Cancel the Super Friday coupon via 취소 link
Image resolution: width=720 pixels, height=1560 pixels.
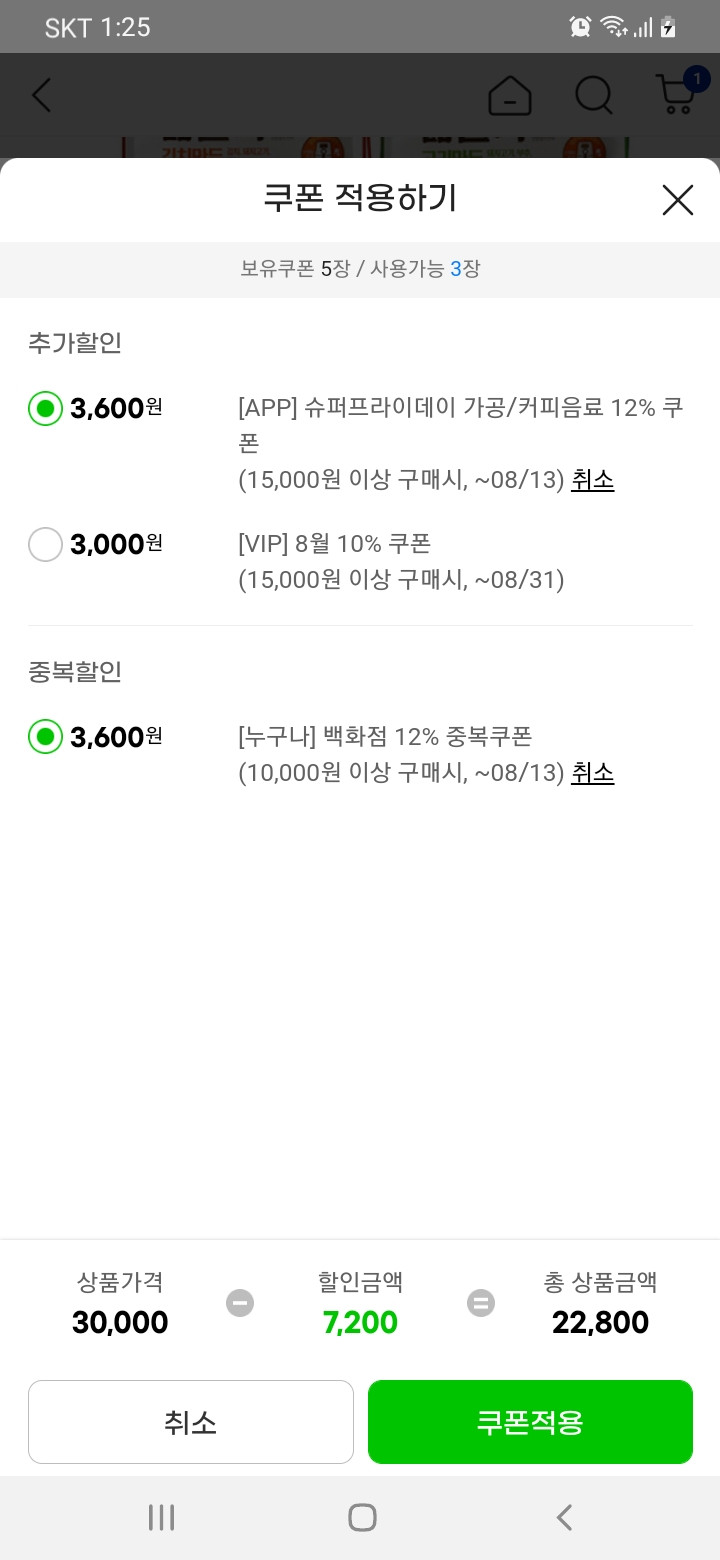click(x=592, y=480)
